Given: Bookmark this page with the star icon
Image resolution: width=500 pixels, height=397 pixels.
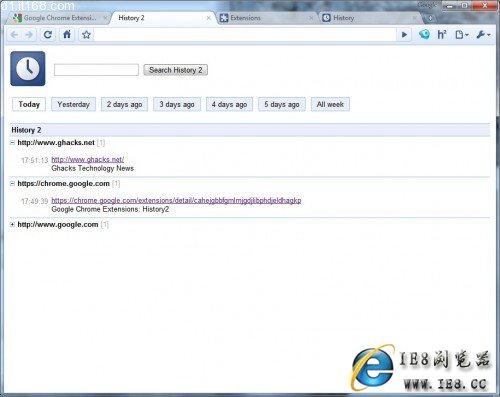Looking at the screenshot, I should pos(86,35).
